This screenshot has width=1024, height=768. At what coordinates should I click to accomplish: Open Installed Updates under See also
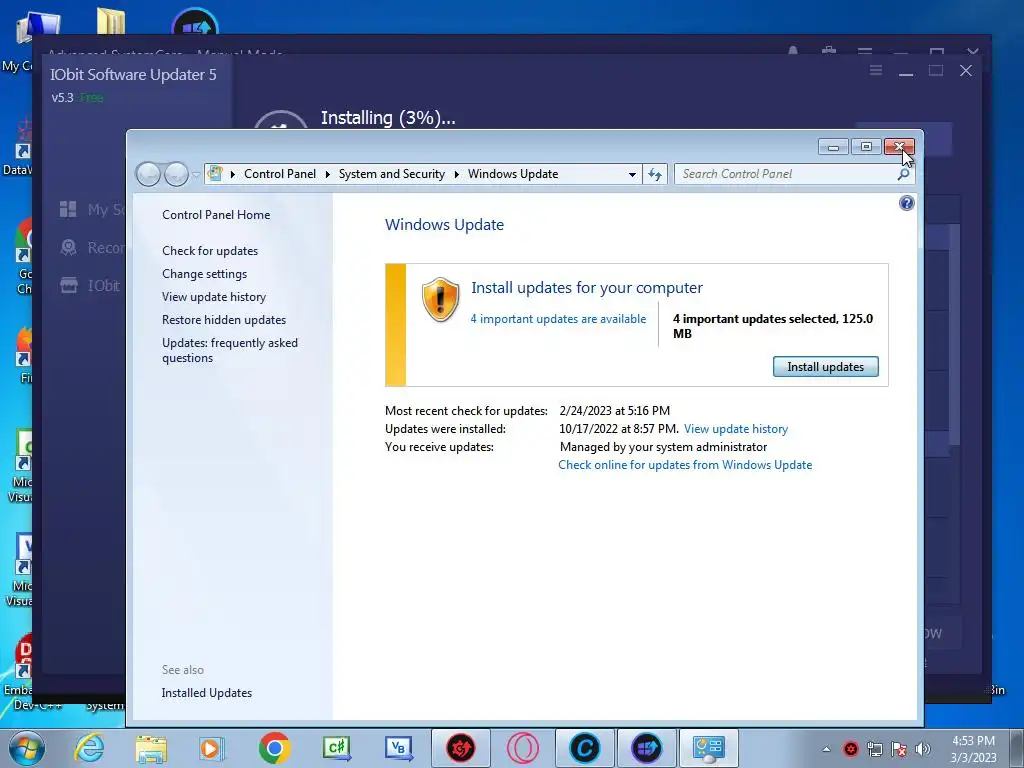[x=206, y=693]
